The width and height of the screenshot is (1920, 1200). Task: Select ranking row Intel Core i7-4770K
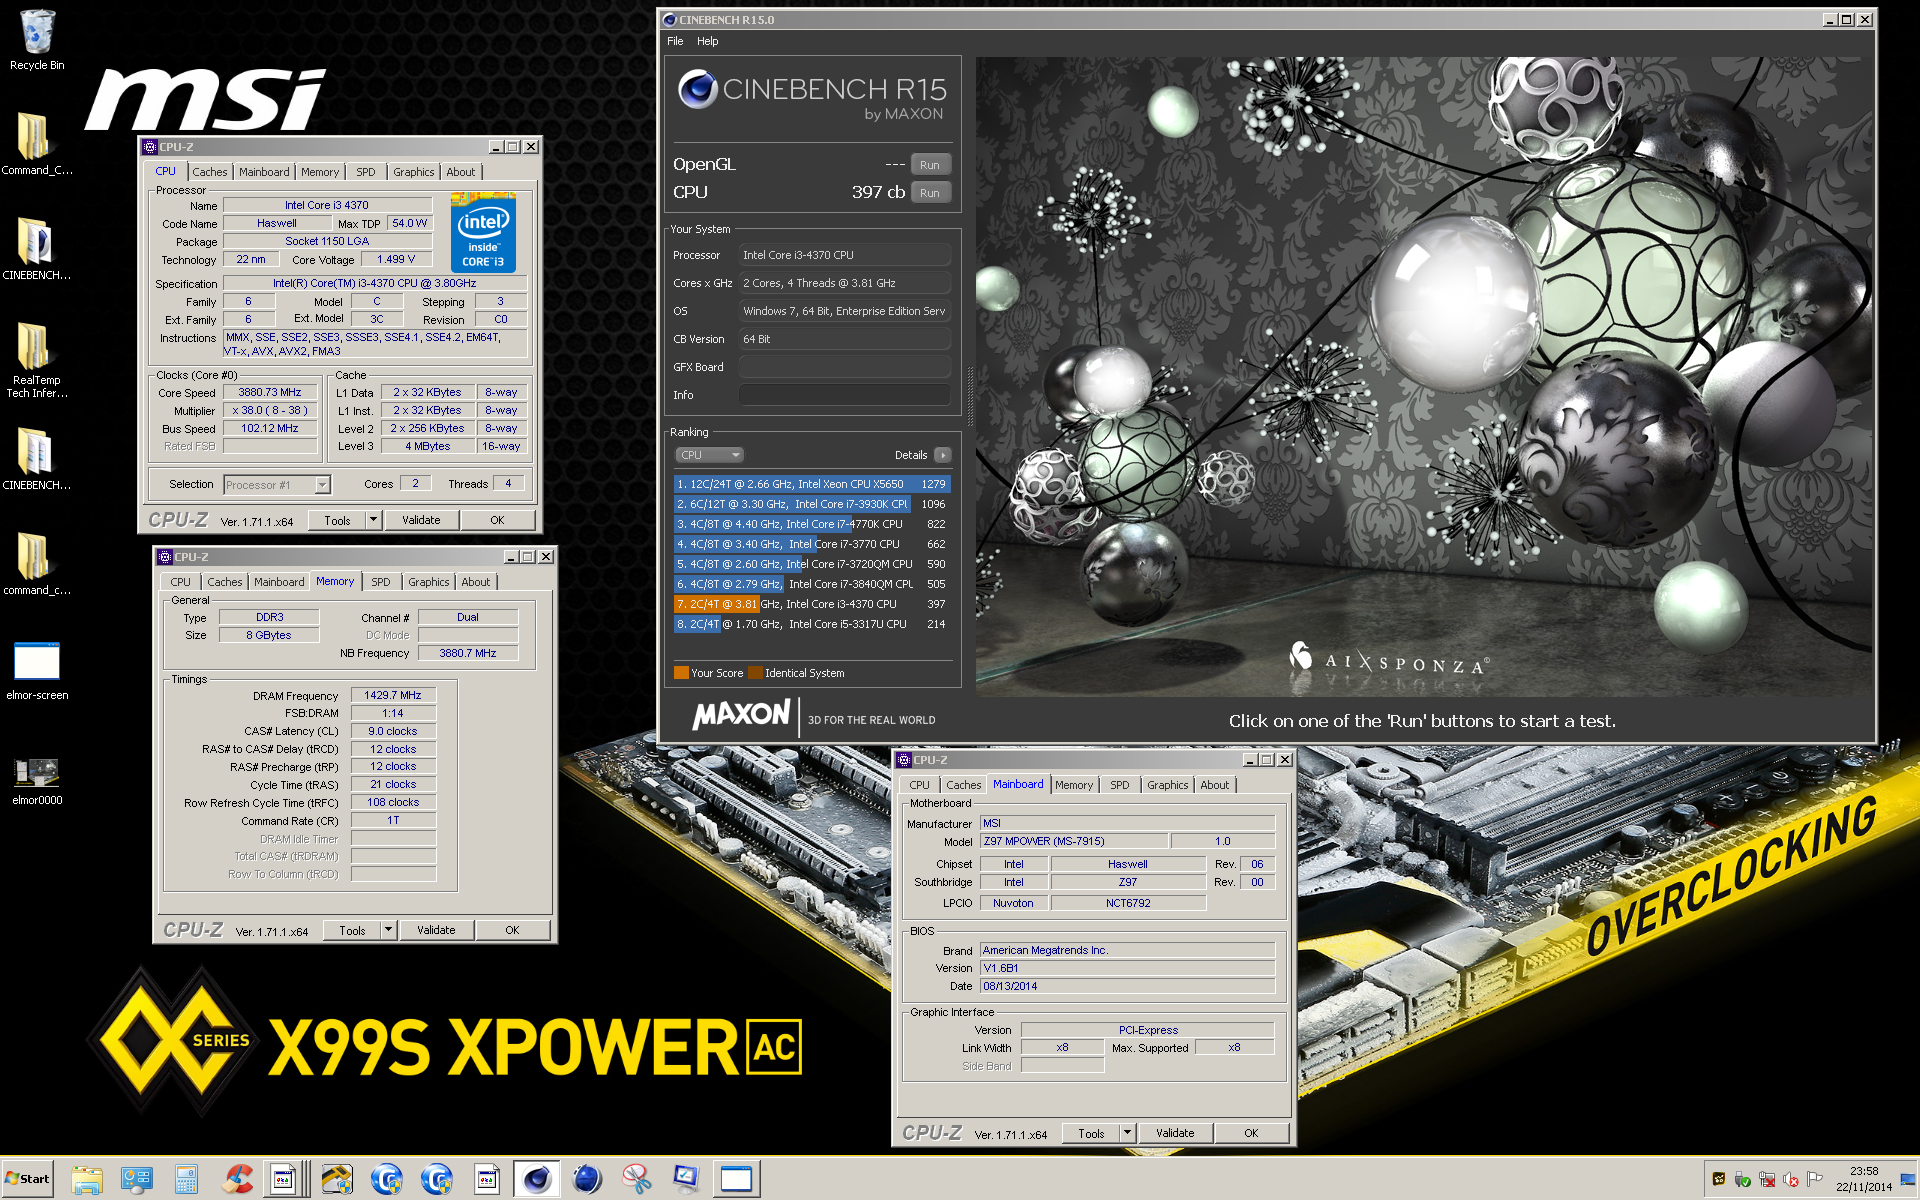(812, 524)
